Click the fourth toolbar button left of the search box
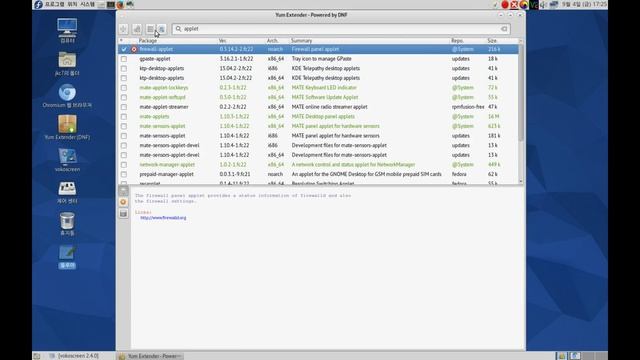This screenshot has width=640, height=360. click(162, 29)
